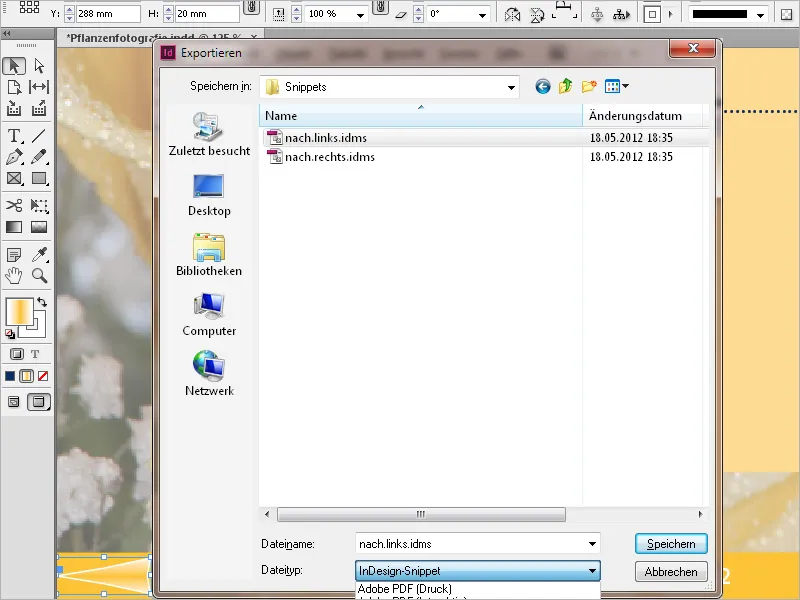Open the scale percentage dropdown
This screenshot has height=600, width=800.
(360, 15)
